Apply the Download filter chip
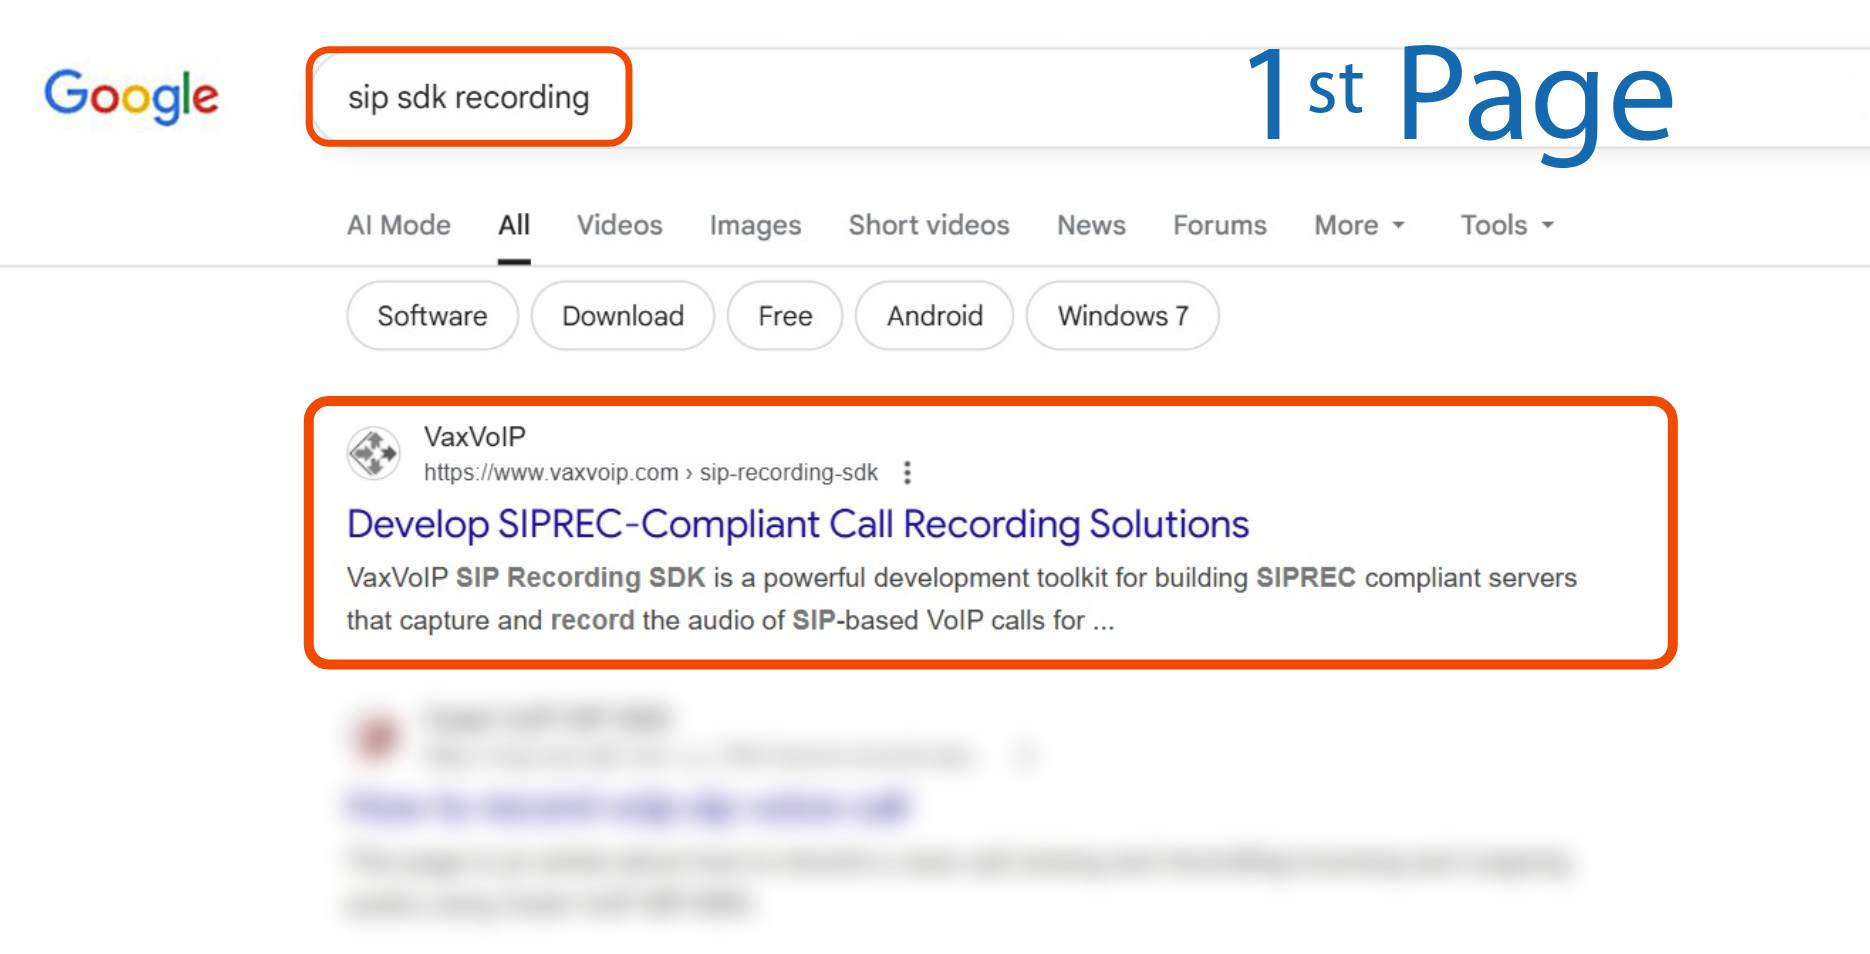 [622, 316]
